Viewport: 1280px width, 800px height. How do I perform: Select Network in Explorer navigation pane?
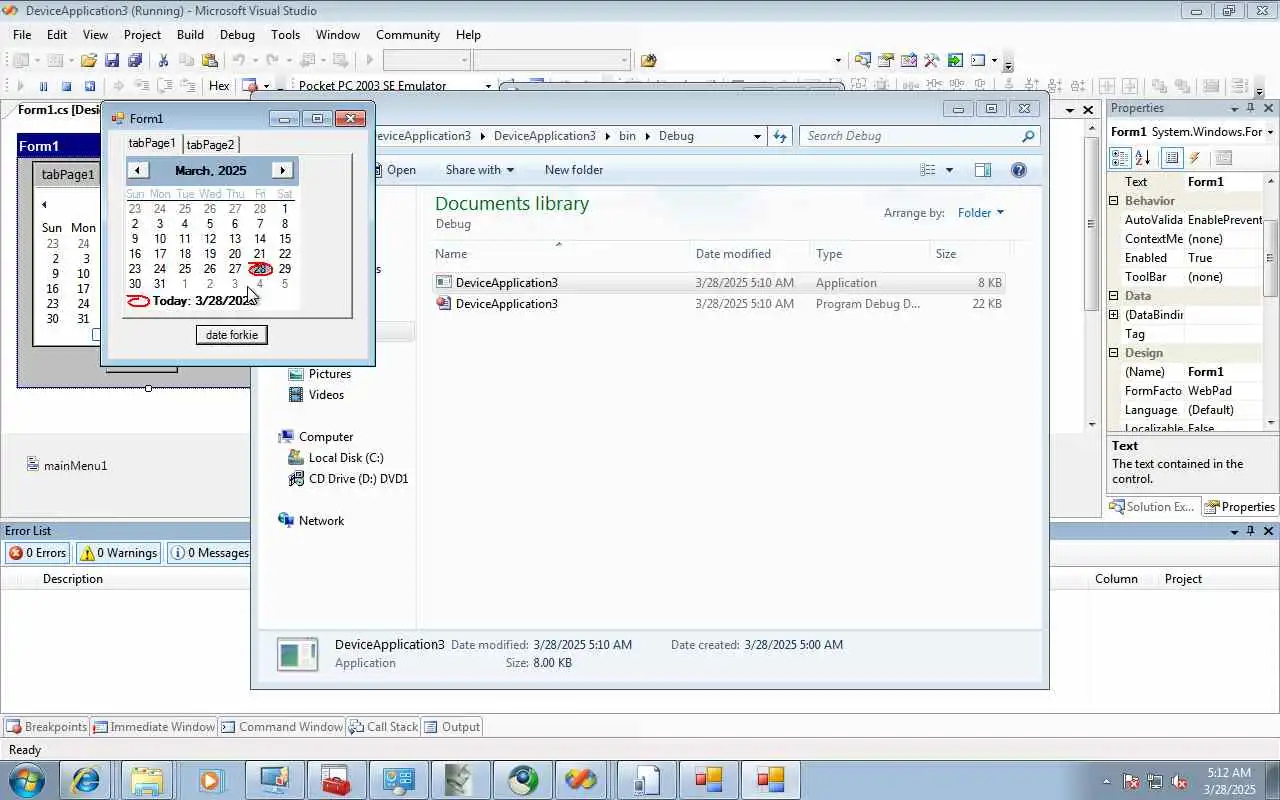pos(320,521)
